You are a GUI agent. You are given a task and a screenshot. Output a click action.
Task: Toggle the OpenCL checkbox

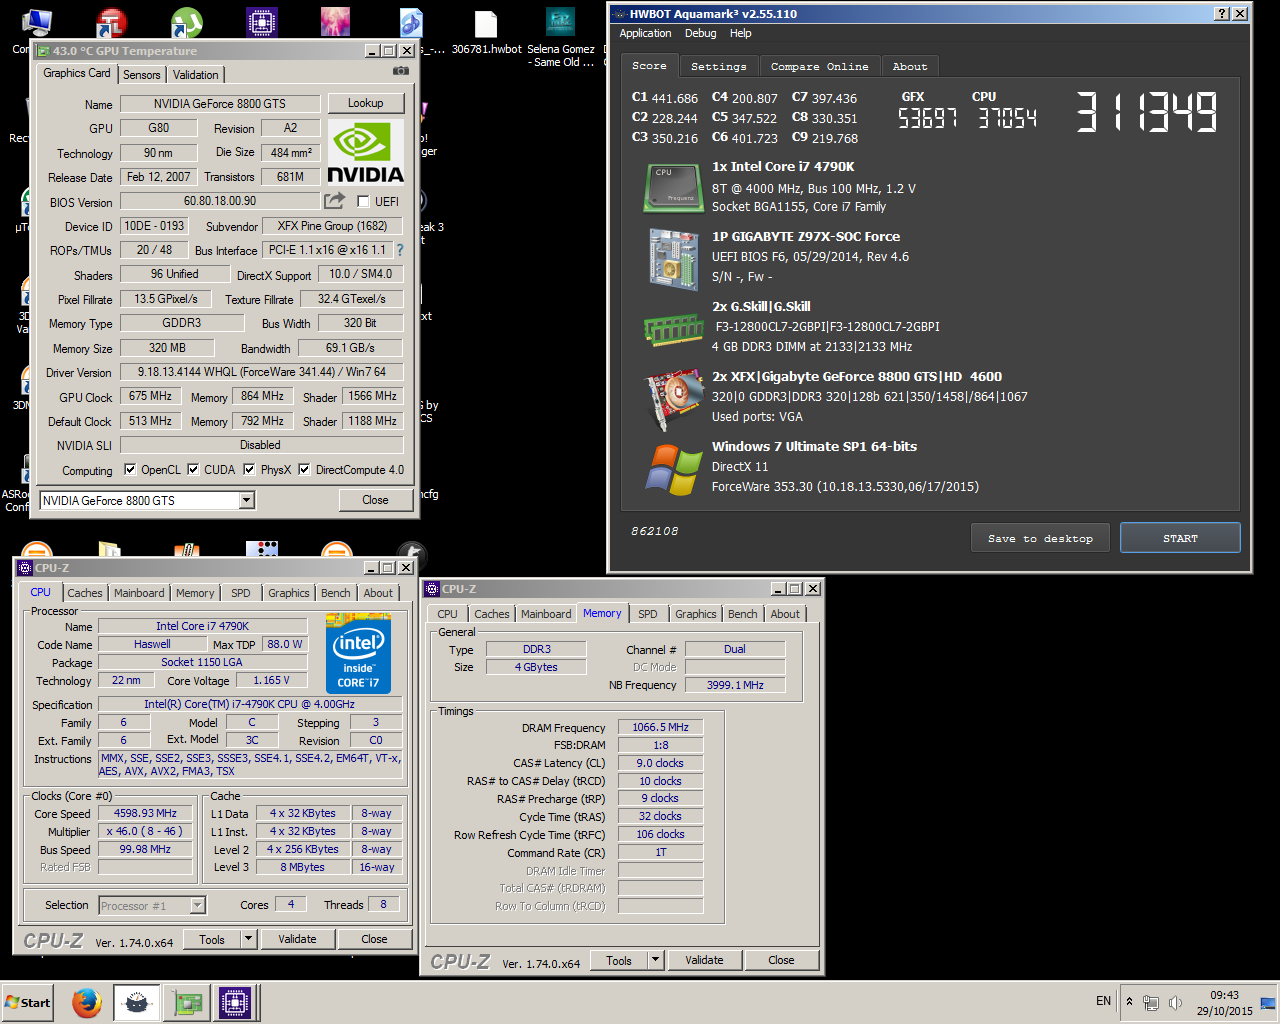pos(129,469)
